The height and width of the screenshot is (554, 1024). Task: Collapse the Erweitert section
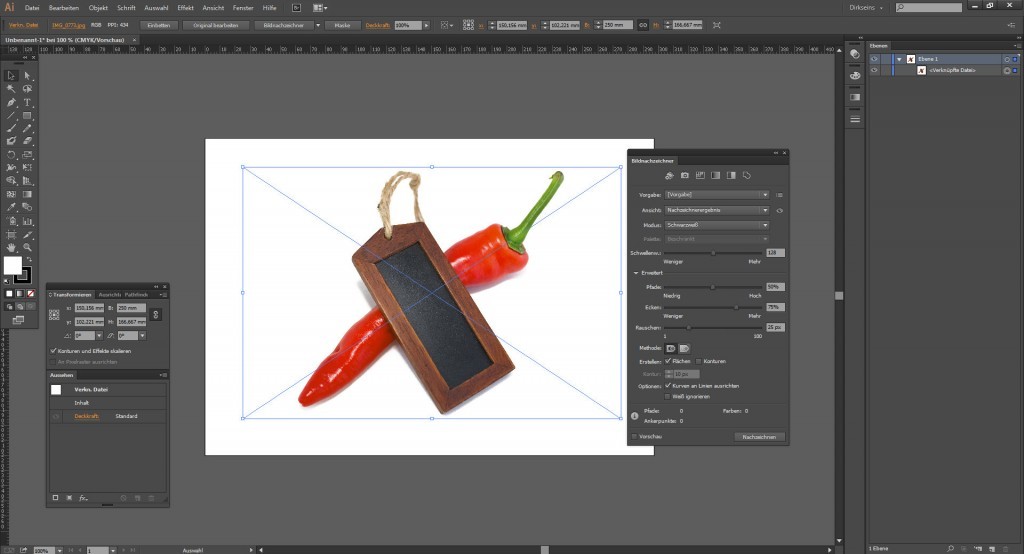[636, 272]
